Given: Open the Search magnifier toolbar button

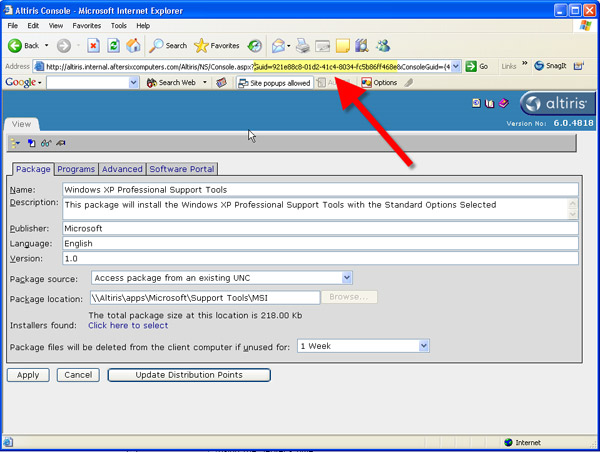Looking at the screenshot, I should [x=168, y=46].
